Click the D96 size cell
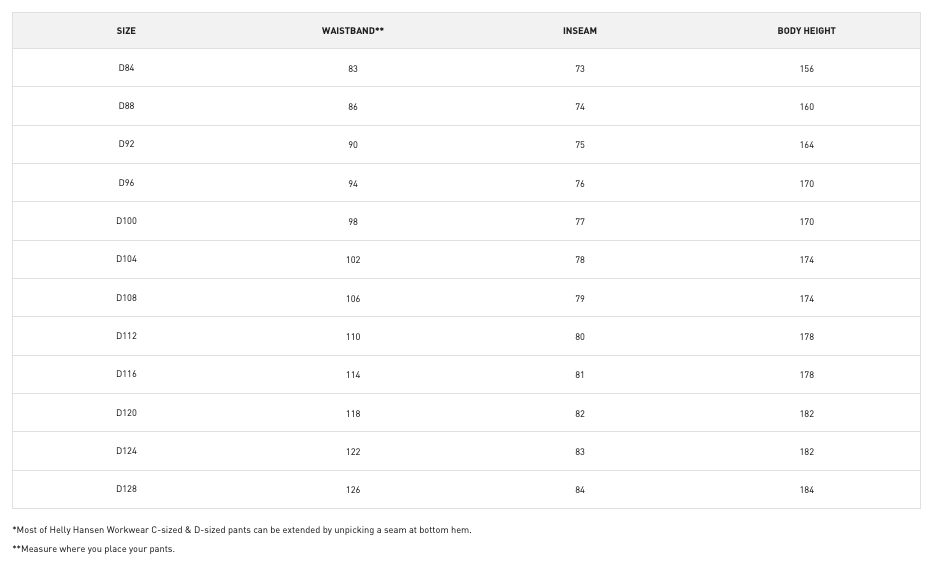Screen dimensions: 936x570 [x=126, y=183]
